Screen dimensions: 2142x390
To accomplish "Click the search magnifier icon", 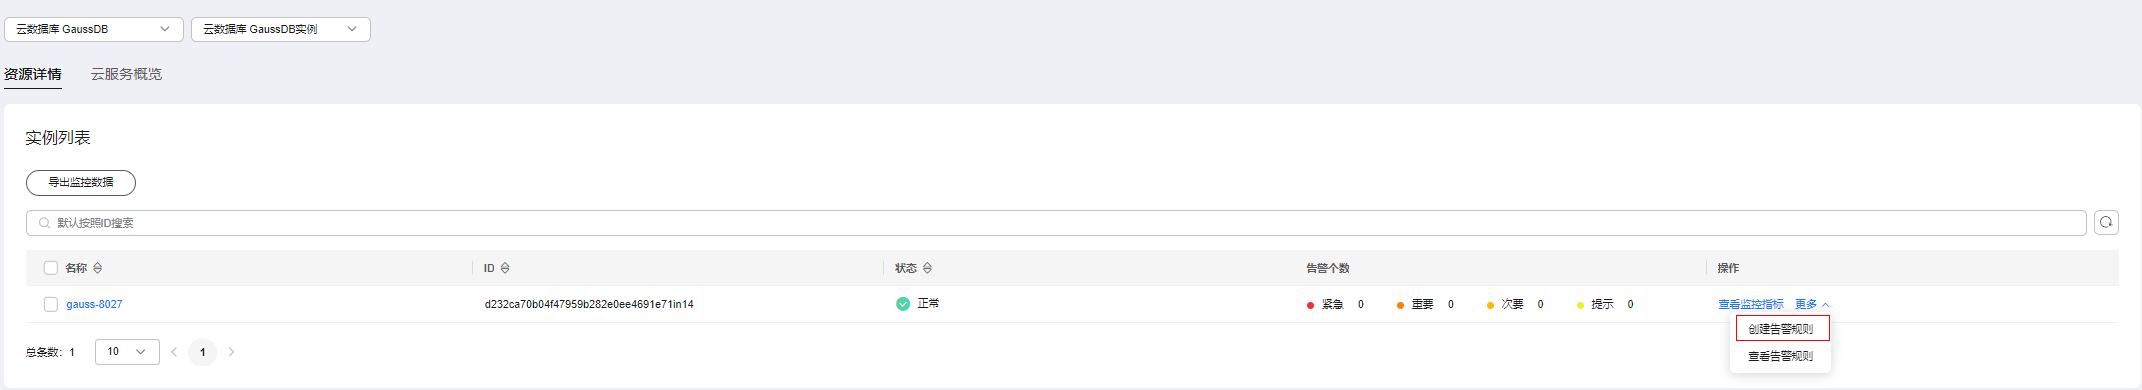I will tap(44, 223).
